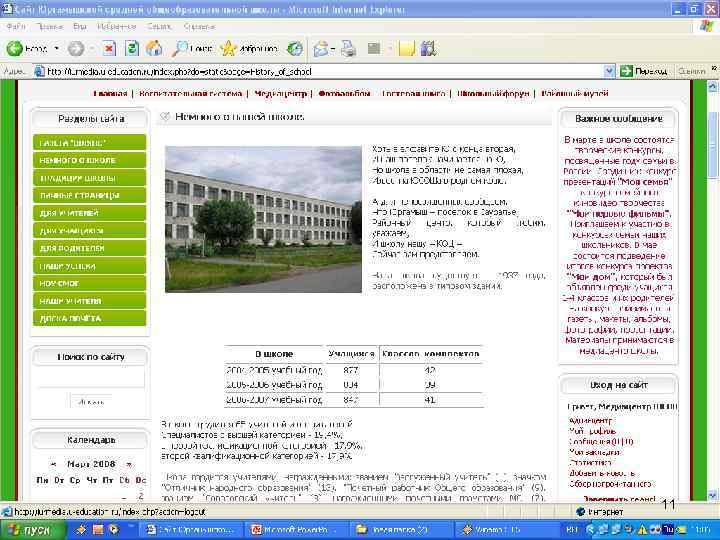Open the View (Вид) menu
Screen dimensions: 720x540
pyautogui.click(x=80, y=27)
